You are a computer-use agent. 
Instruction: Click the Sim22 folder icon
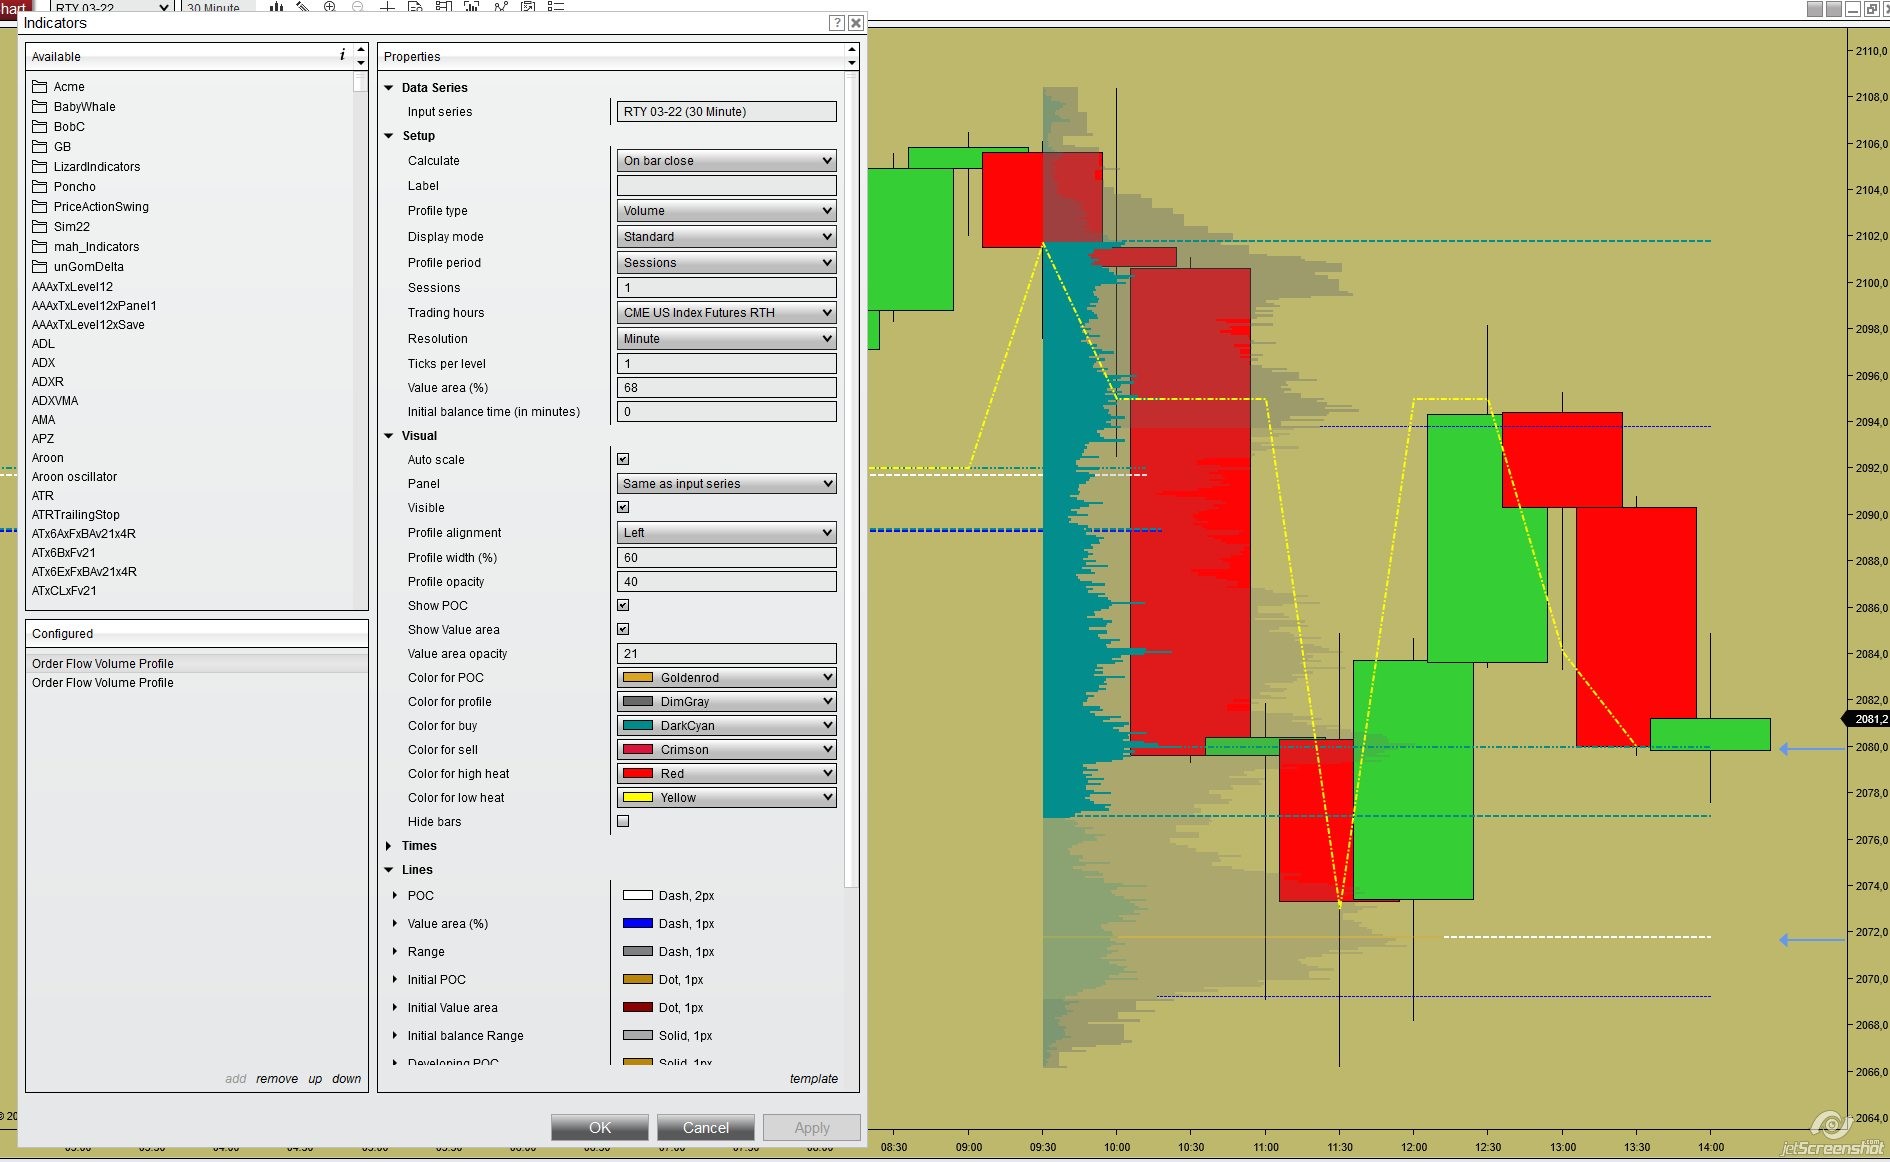(40, 226)
